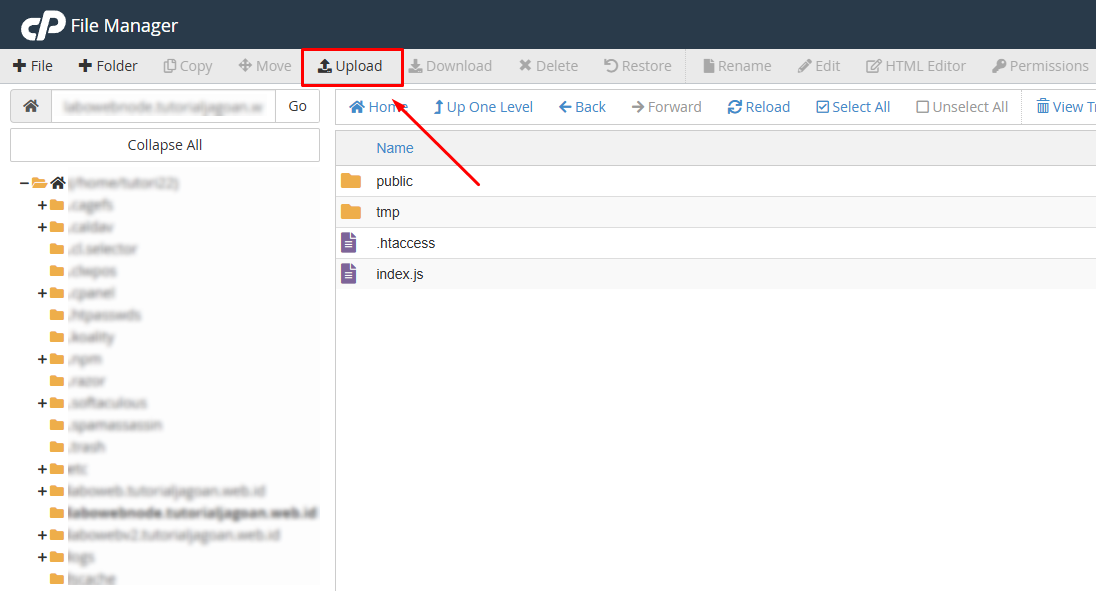Select the .htaccess file icon

coord(349,242)
